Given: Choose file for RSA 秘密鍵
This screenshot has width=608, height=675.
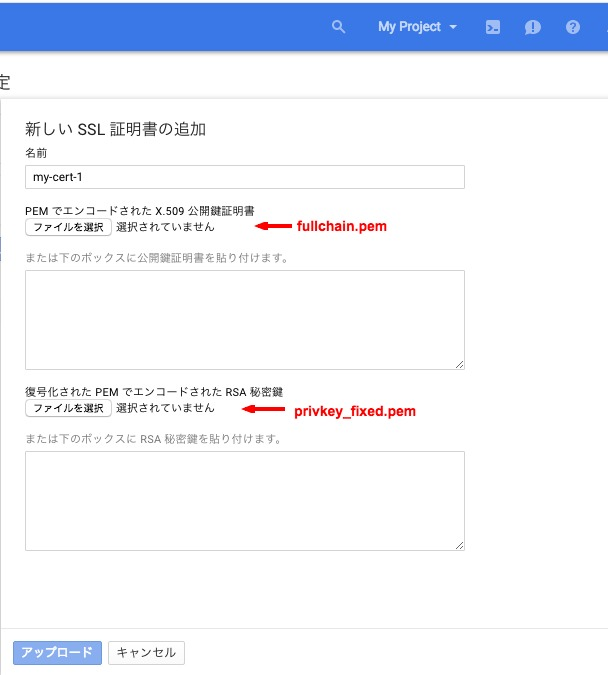Looking at the screenshot, I should coord(68,408).
